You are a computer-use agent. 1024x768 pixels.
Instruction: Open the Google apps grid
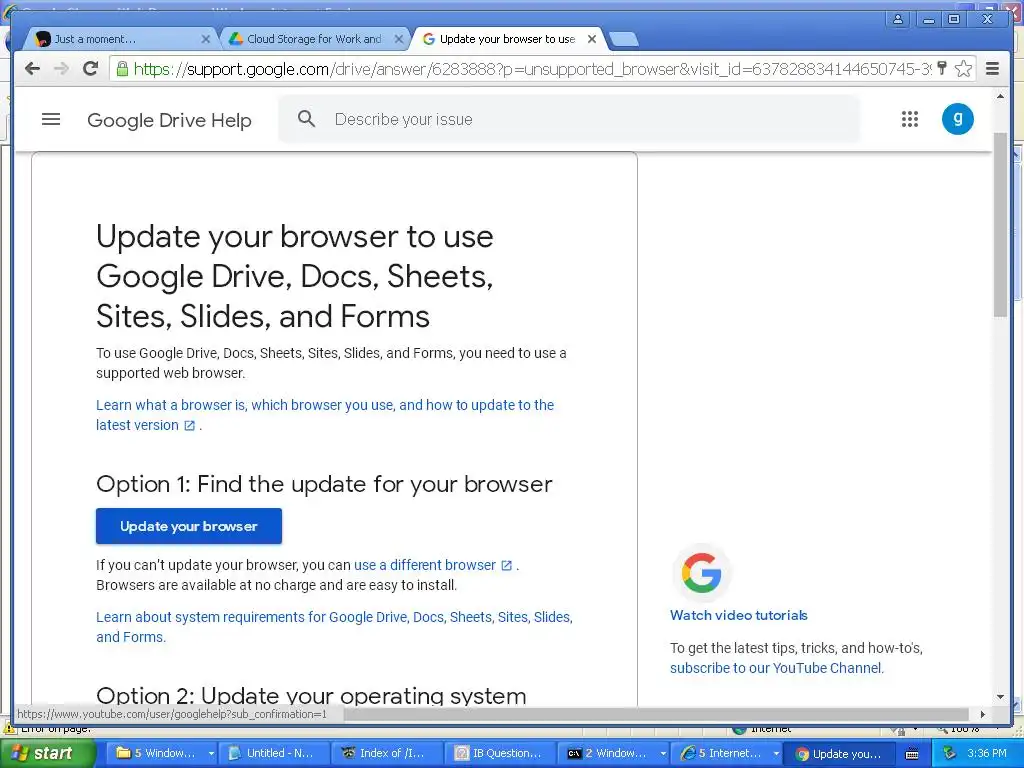910,119
